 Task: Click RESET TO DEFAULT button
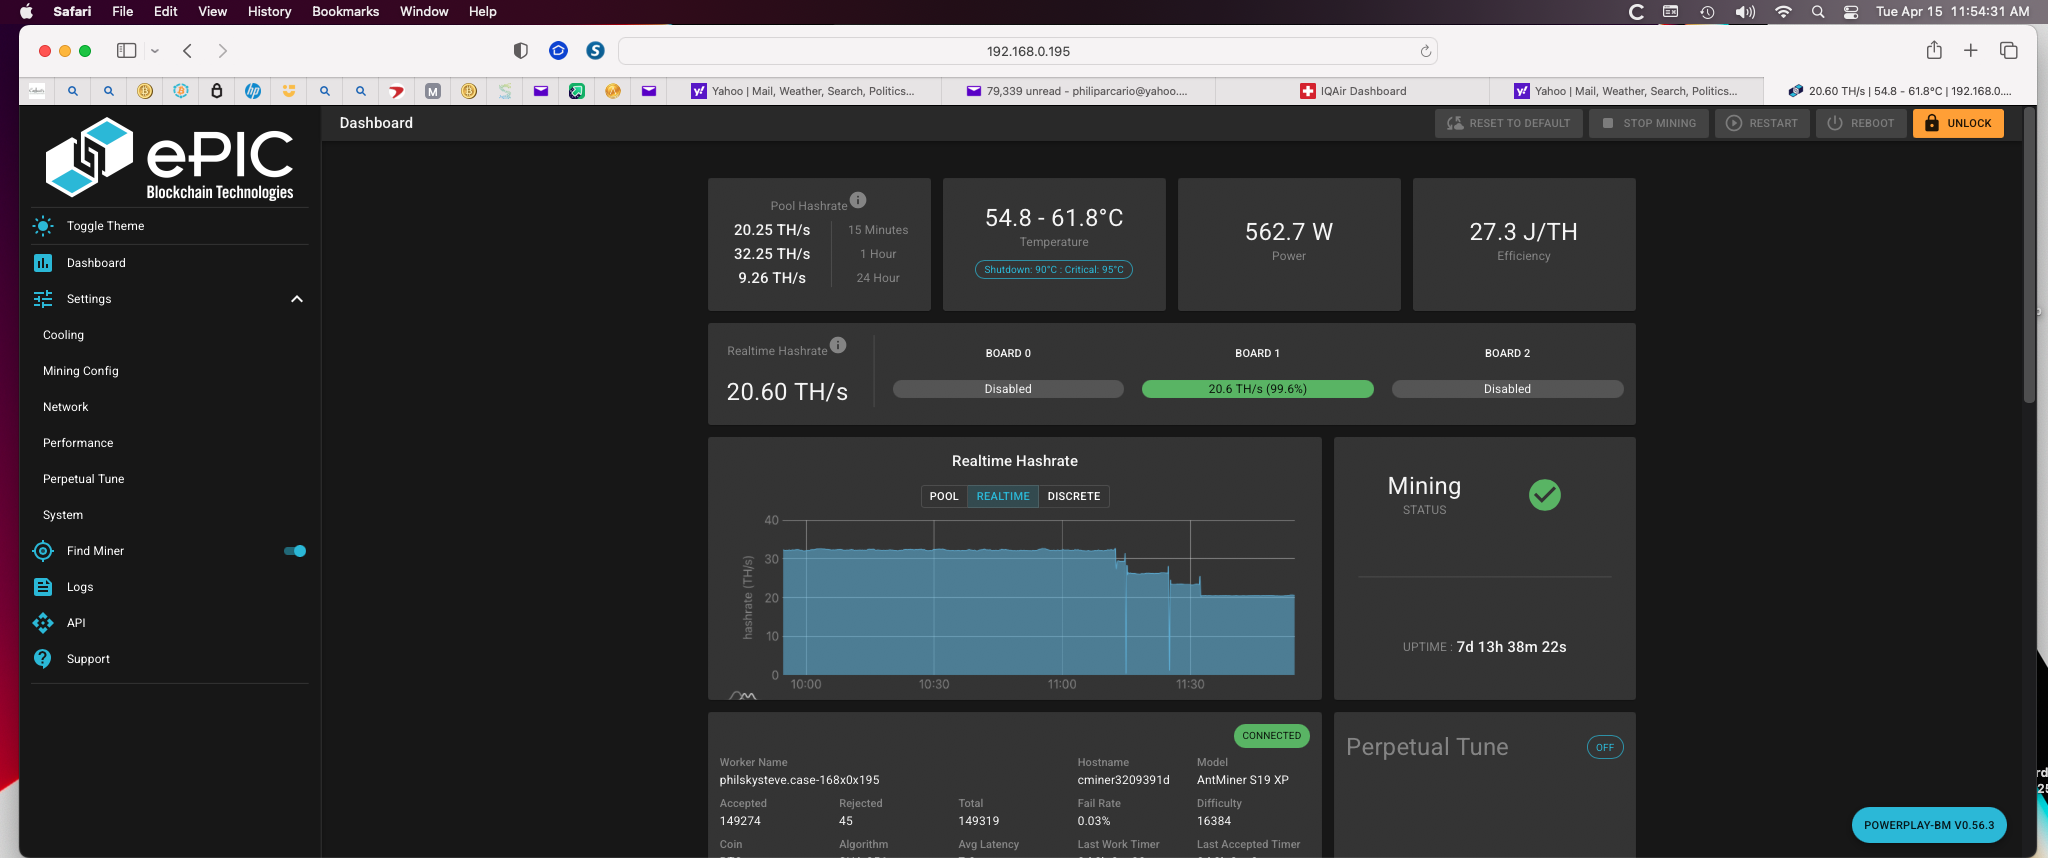(x=1508, y=123)
